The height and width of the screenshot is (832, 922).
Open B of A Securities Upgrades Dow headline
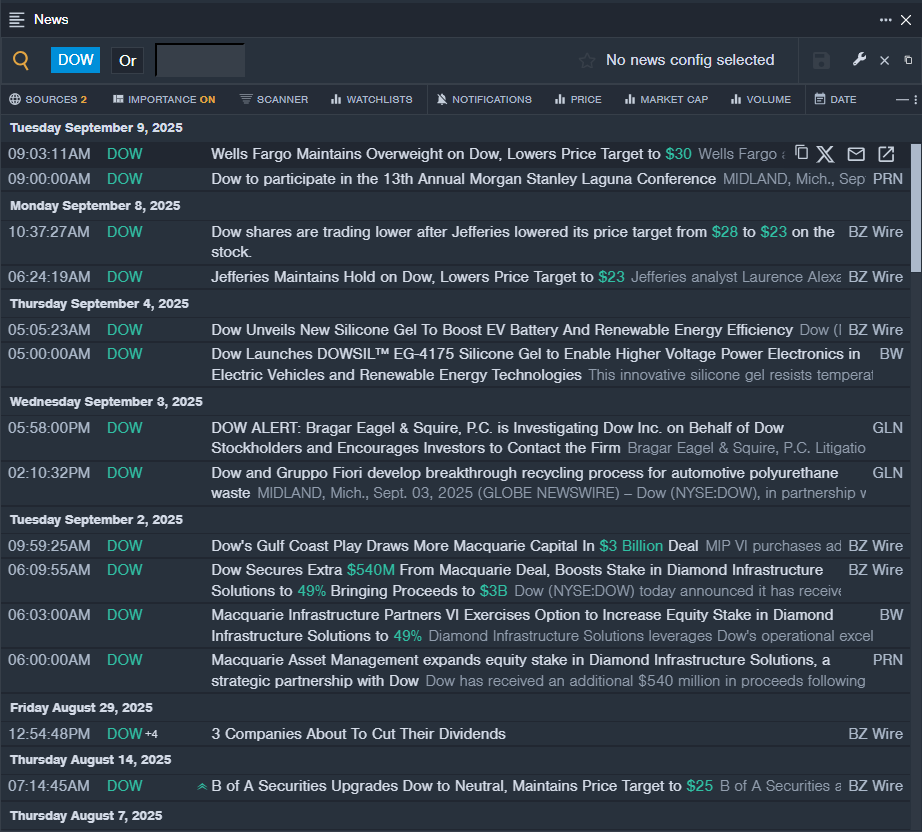tap(462, 786)
